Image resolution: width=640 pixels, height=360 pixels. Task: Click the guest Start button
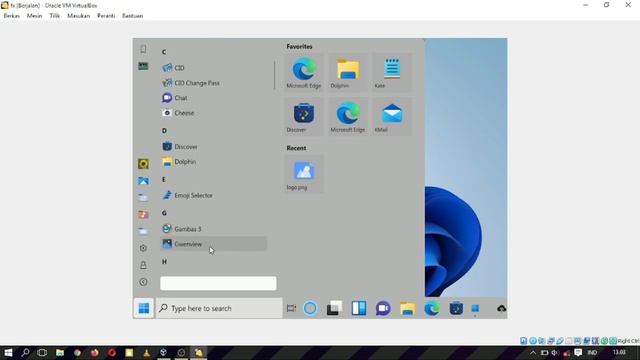click(144, 308)
